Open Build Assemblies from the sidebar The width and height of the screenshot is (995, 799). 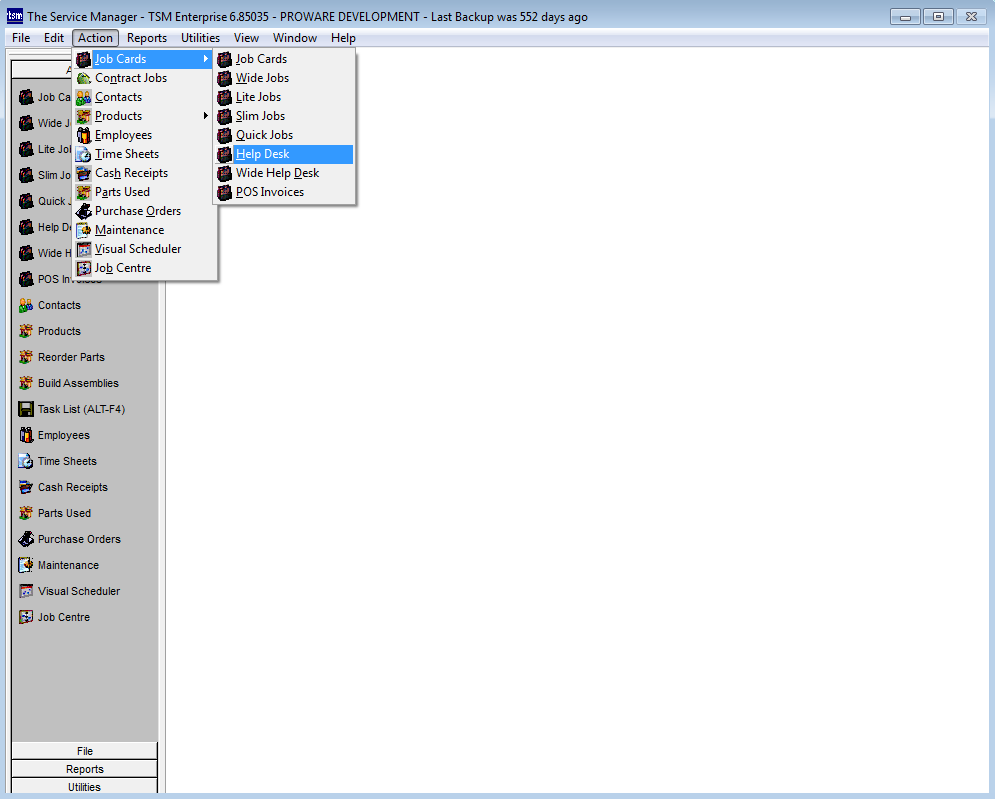77,383
